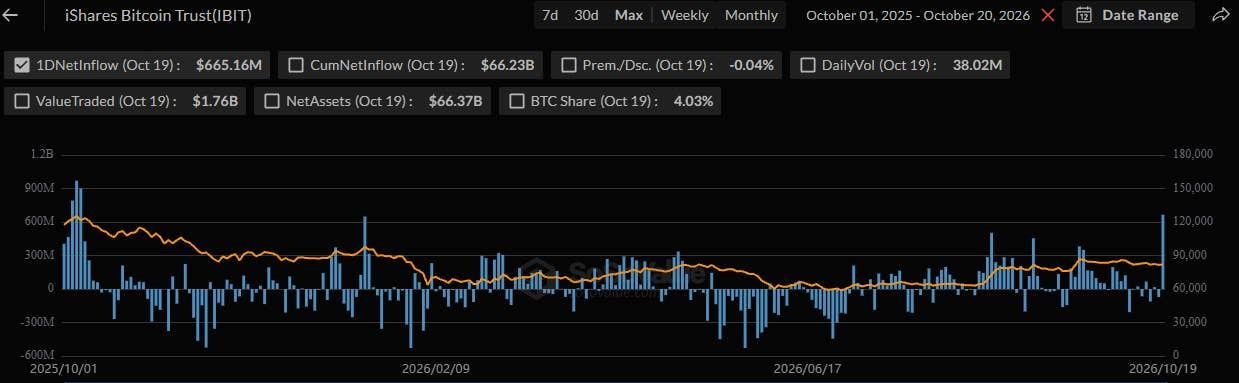
Task: Enable the ValueTraded checkbox
Action: tap(22, 101)
